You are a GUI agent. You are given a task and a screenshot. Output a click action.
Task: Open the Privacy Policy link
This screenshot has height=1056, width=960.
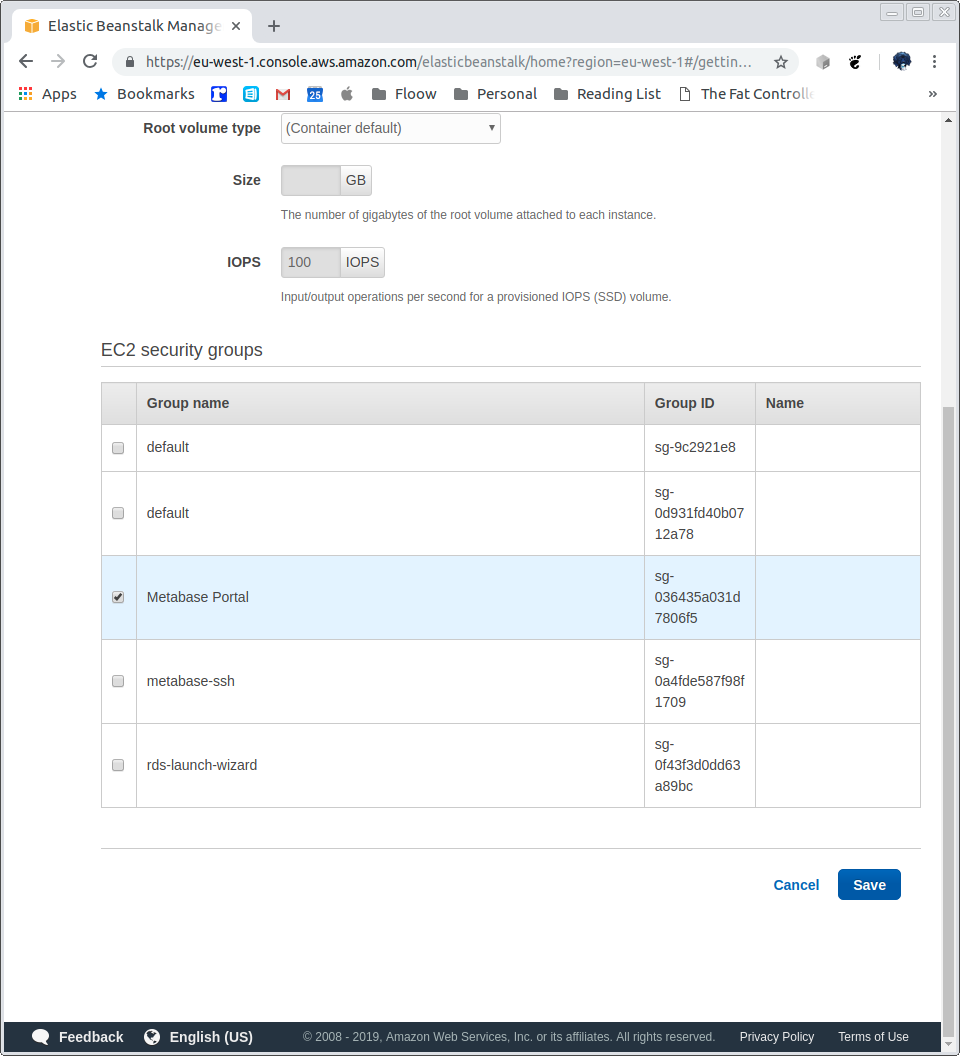click(777, 1036)
